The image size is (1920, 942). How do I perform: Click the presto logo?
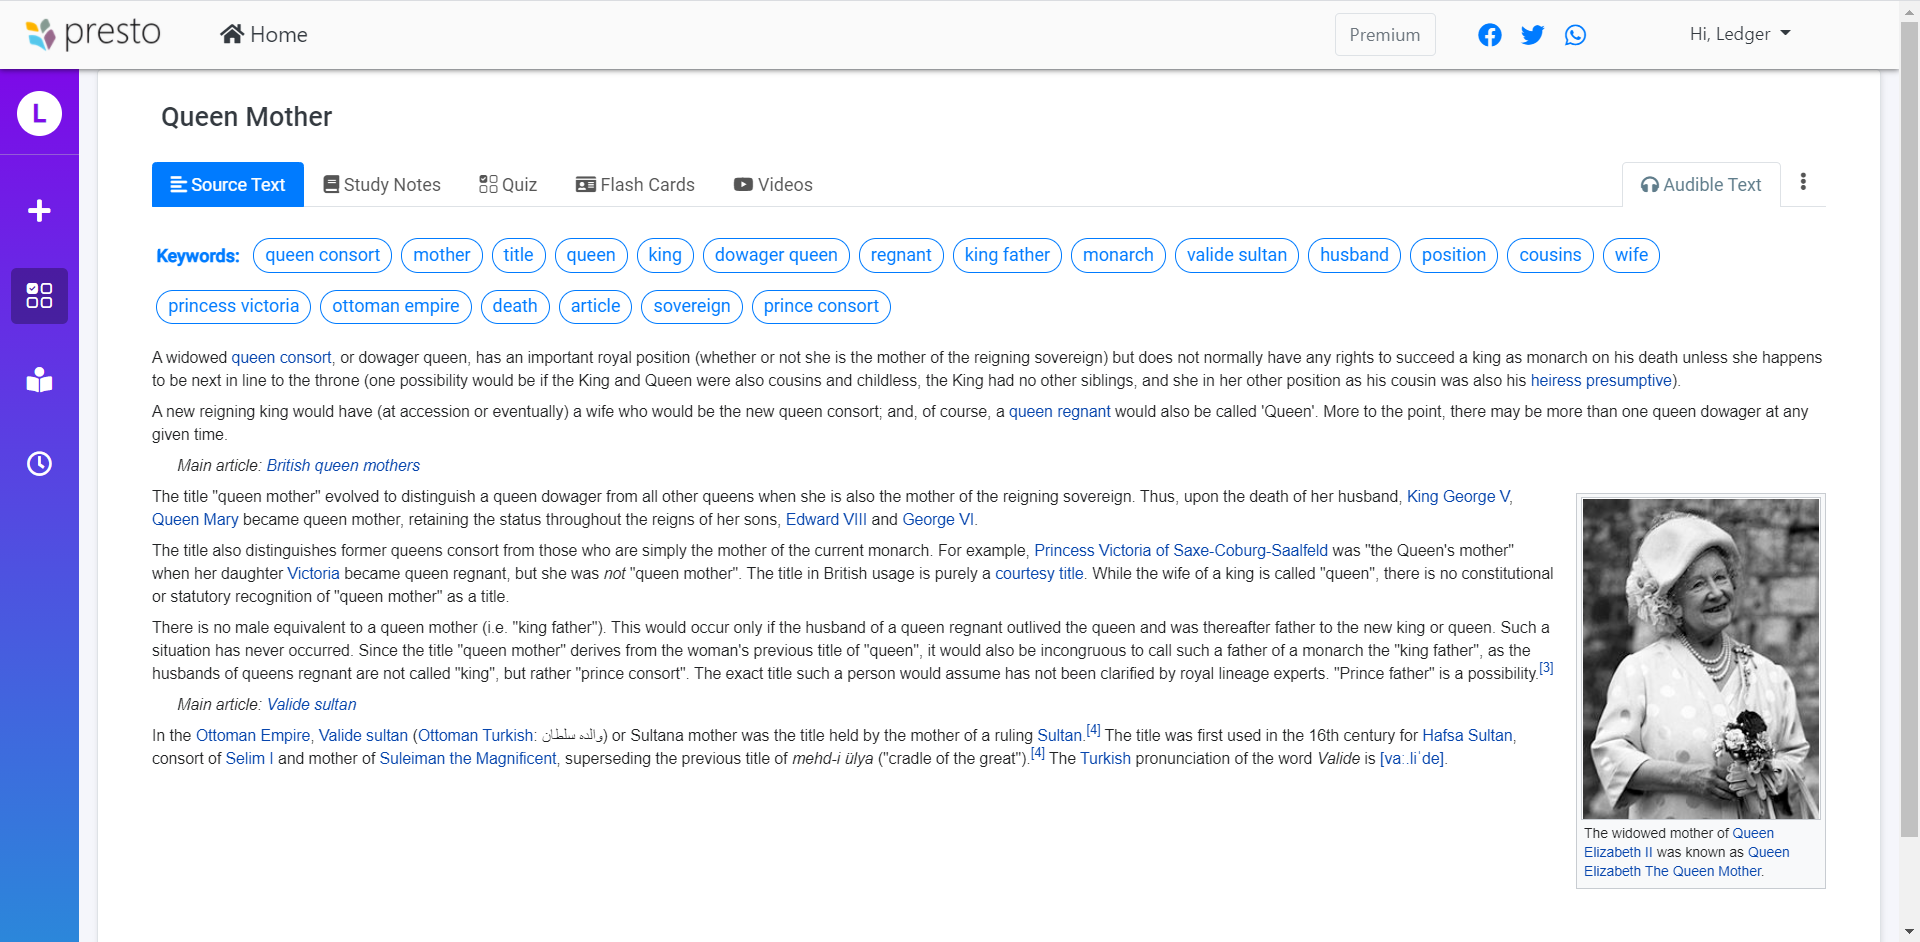[93, 34]
